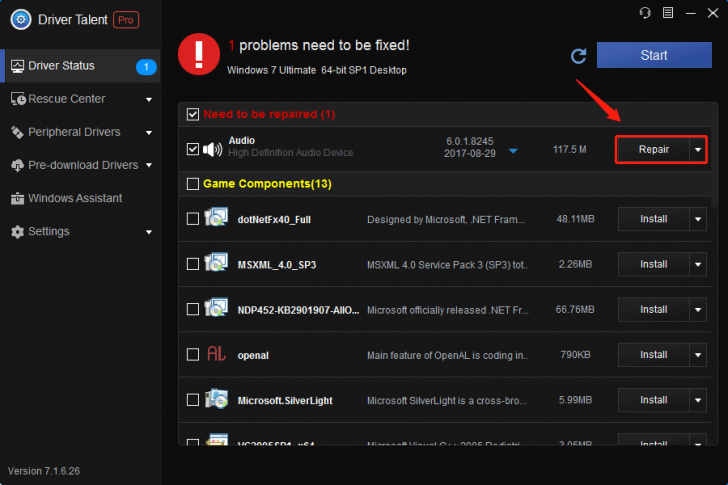This screenshot has height=485, width=728.
Task: Click the red exclamation warning icon
Action: point(199,54)
